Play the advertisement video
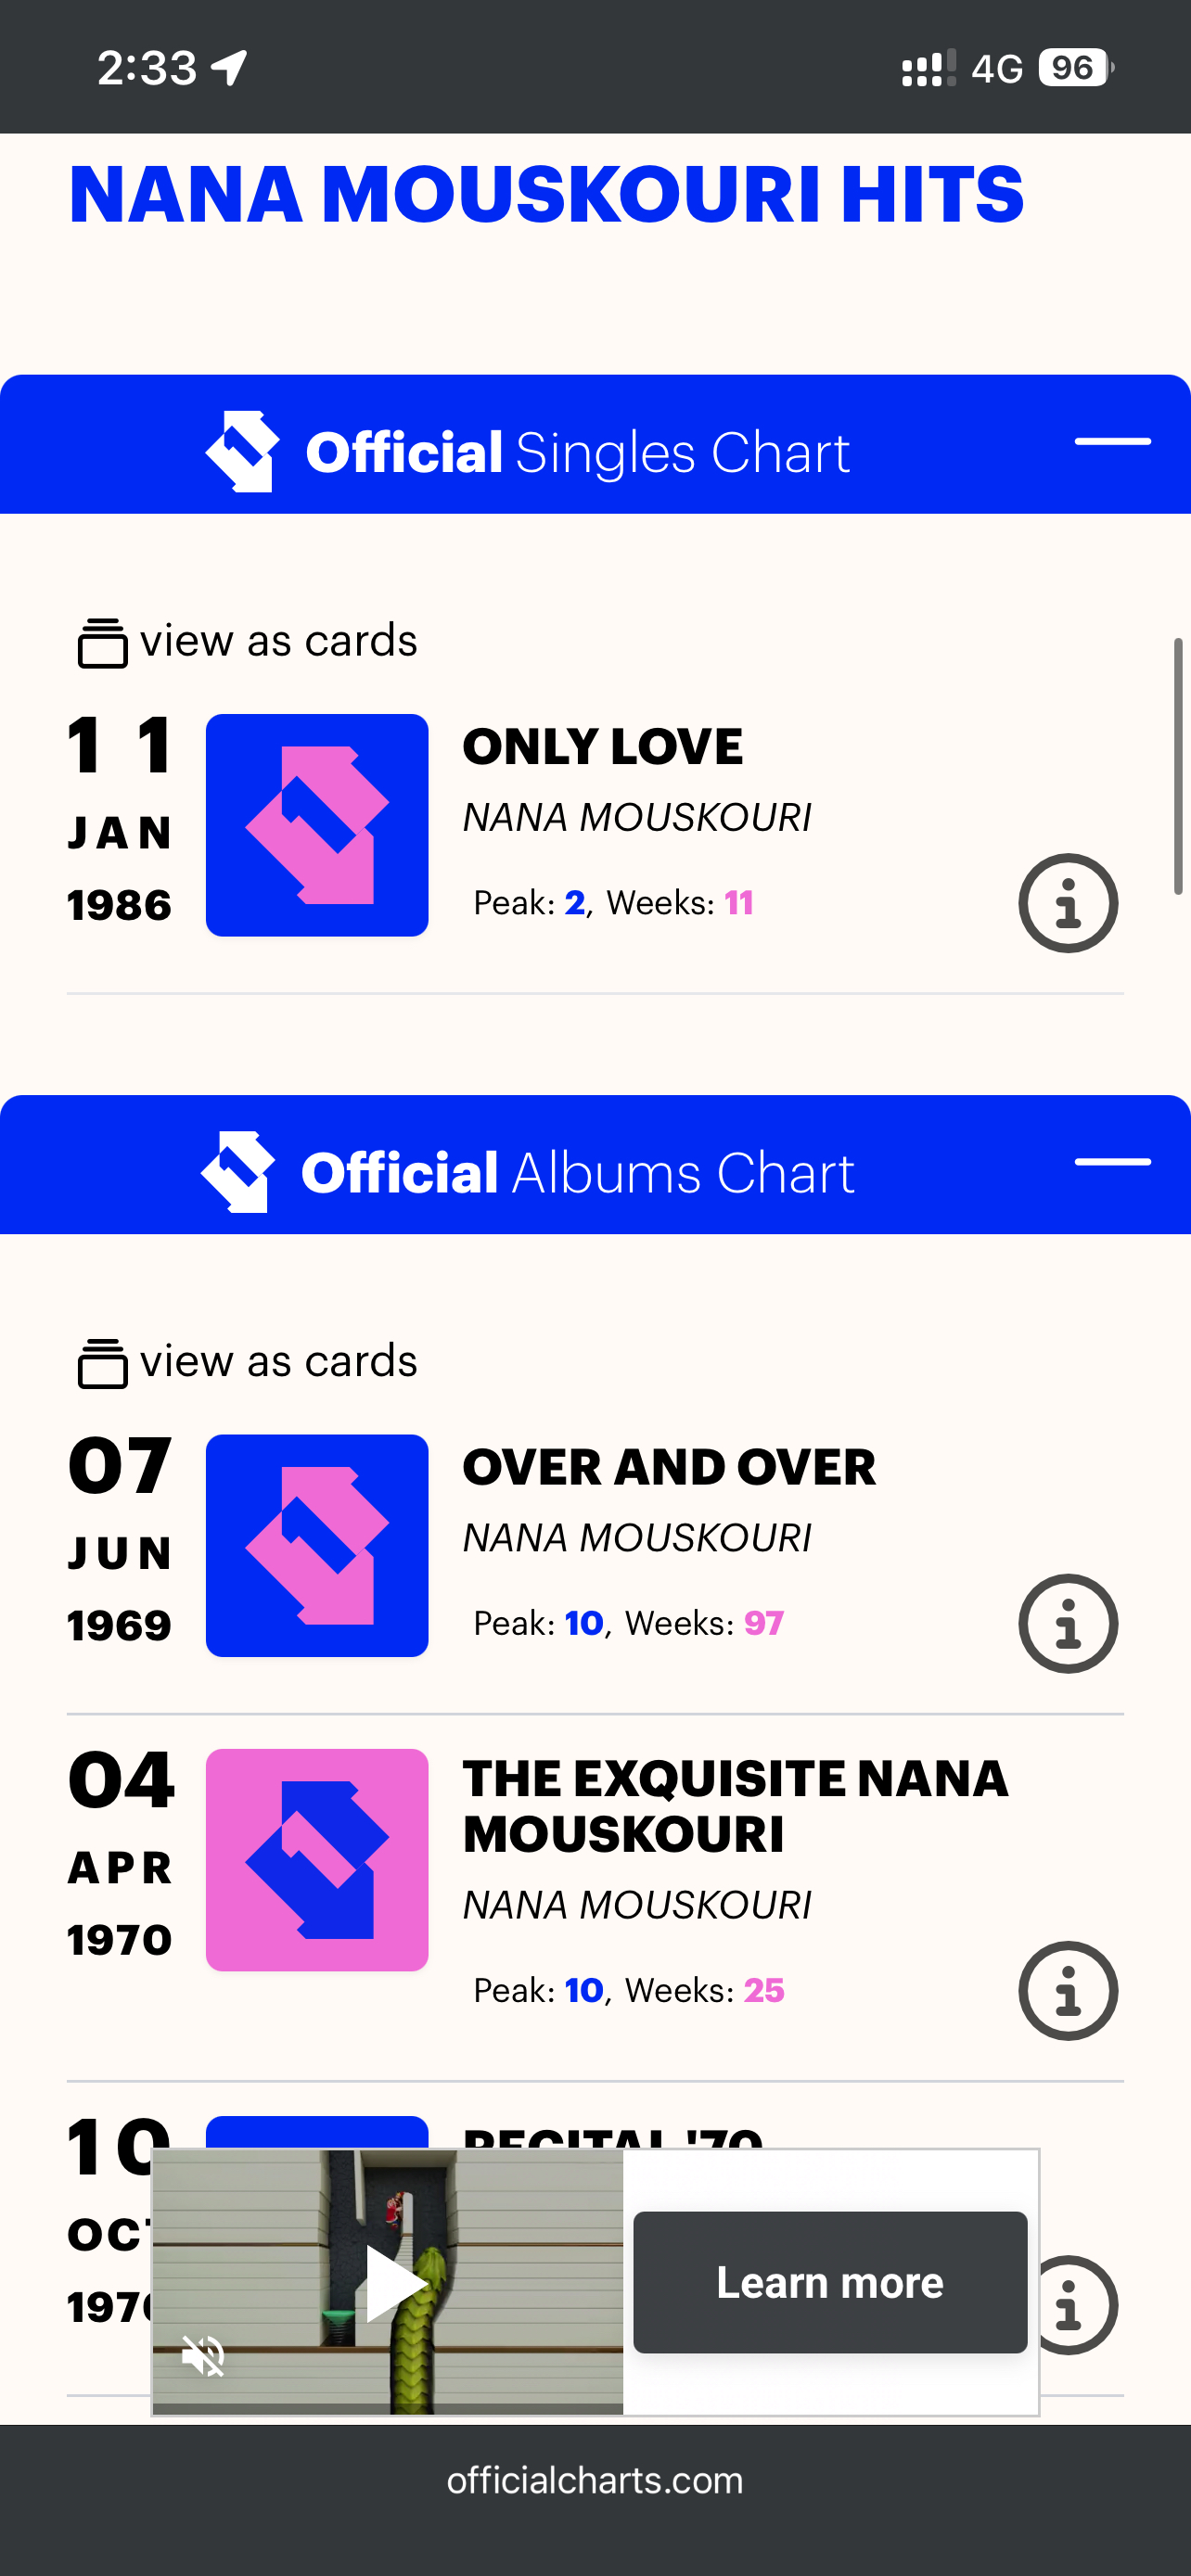 (x=394, y=2282)
